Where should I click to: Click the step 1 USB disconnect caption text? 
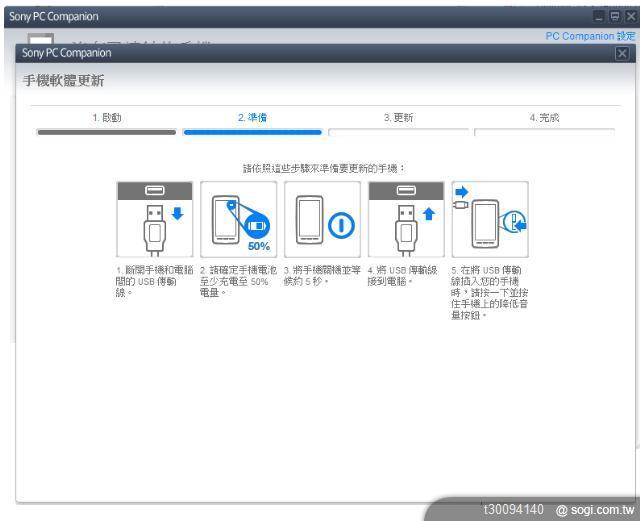[x=154, y=281]
